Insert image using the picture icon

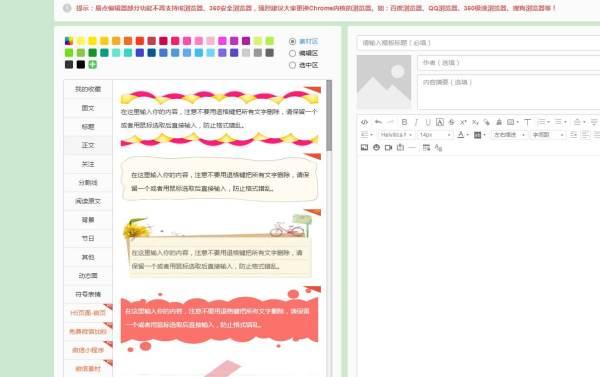coord(364,147)
